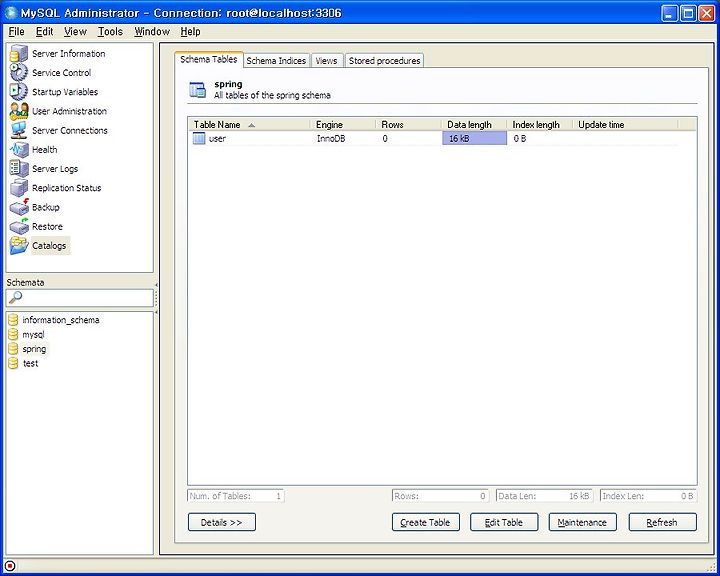Viewport: 720px width, 576px height.
Task: Click the highlighted '16 kB' data length cell
Action: (x=474, y=138)
